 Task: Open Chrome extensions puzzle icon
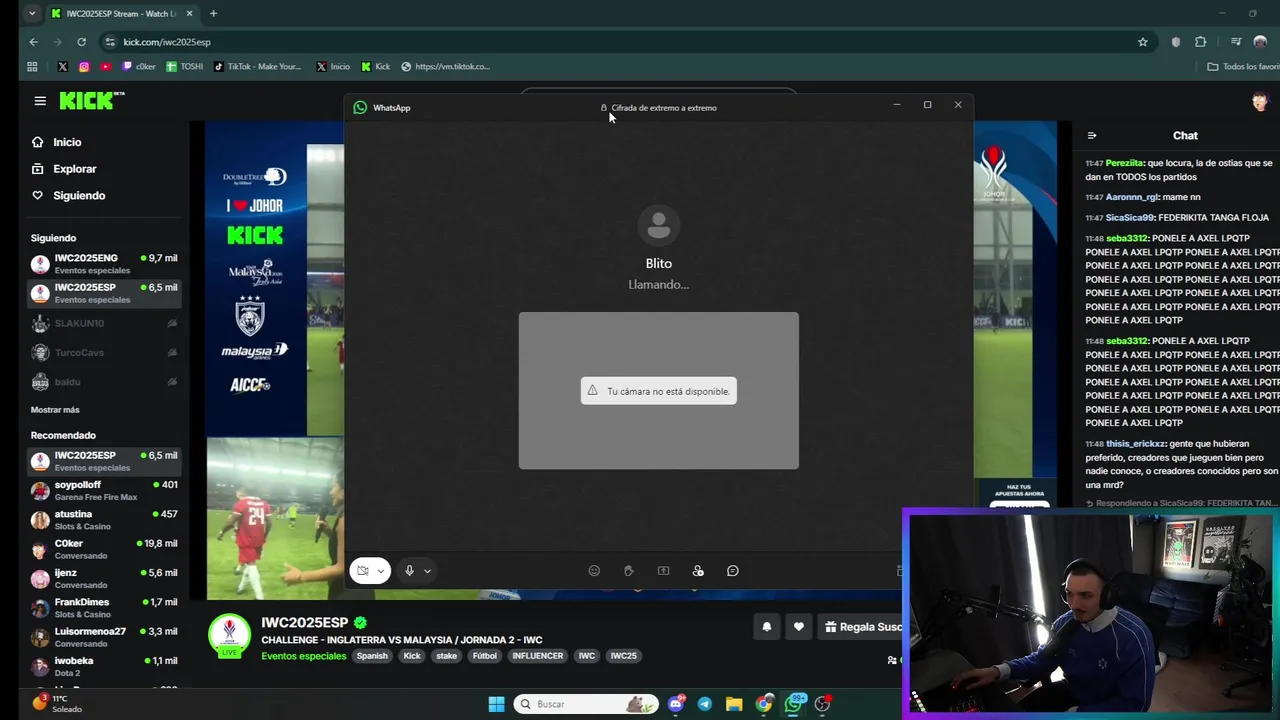point(1201,42)
